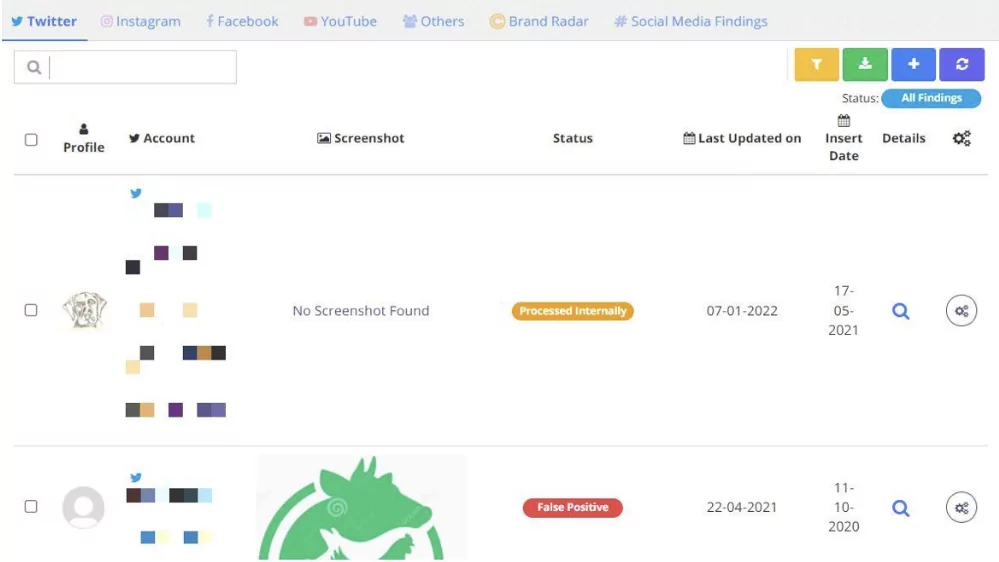Click the No Screenshot Found text

pos(361,311)
